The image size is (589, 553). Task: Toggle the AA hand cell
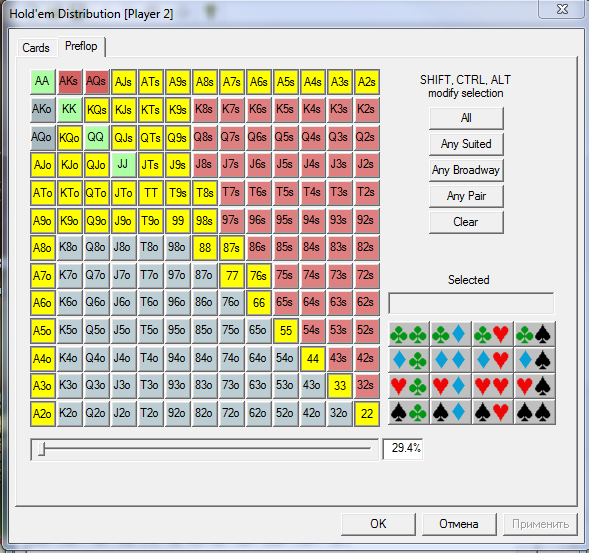coord(42,82)
